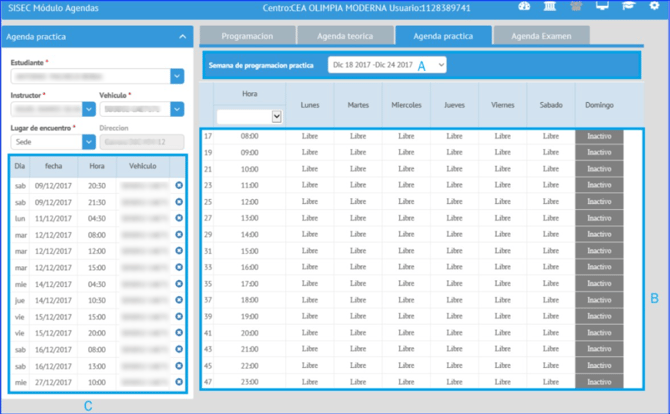This screenshot has height=414, width=670.
Task: Open the settings gear icon in header
Action: tap(653, 7)
